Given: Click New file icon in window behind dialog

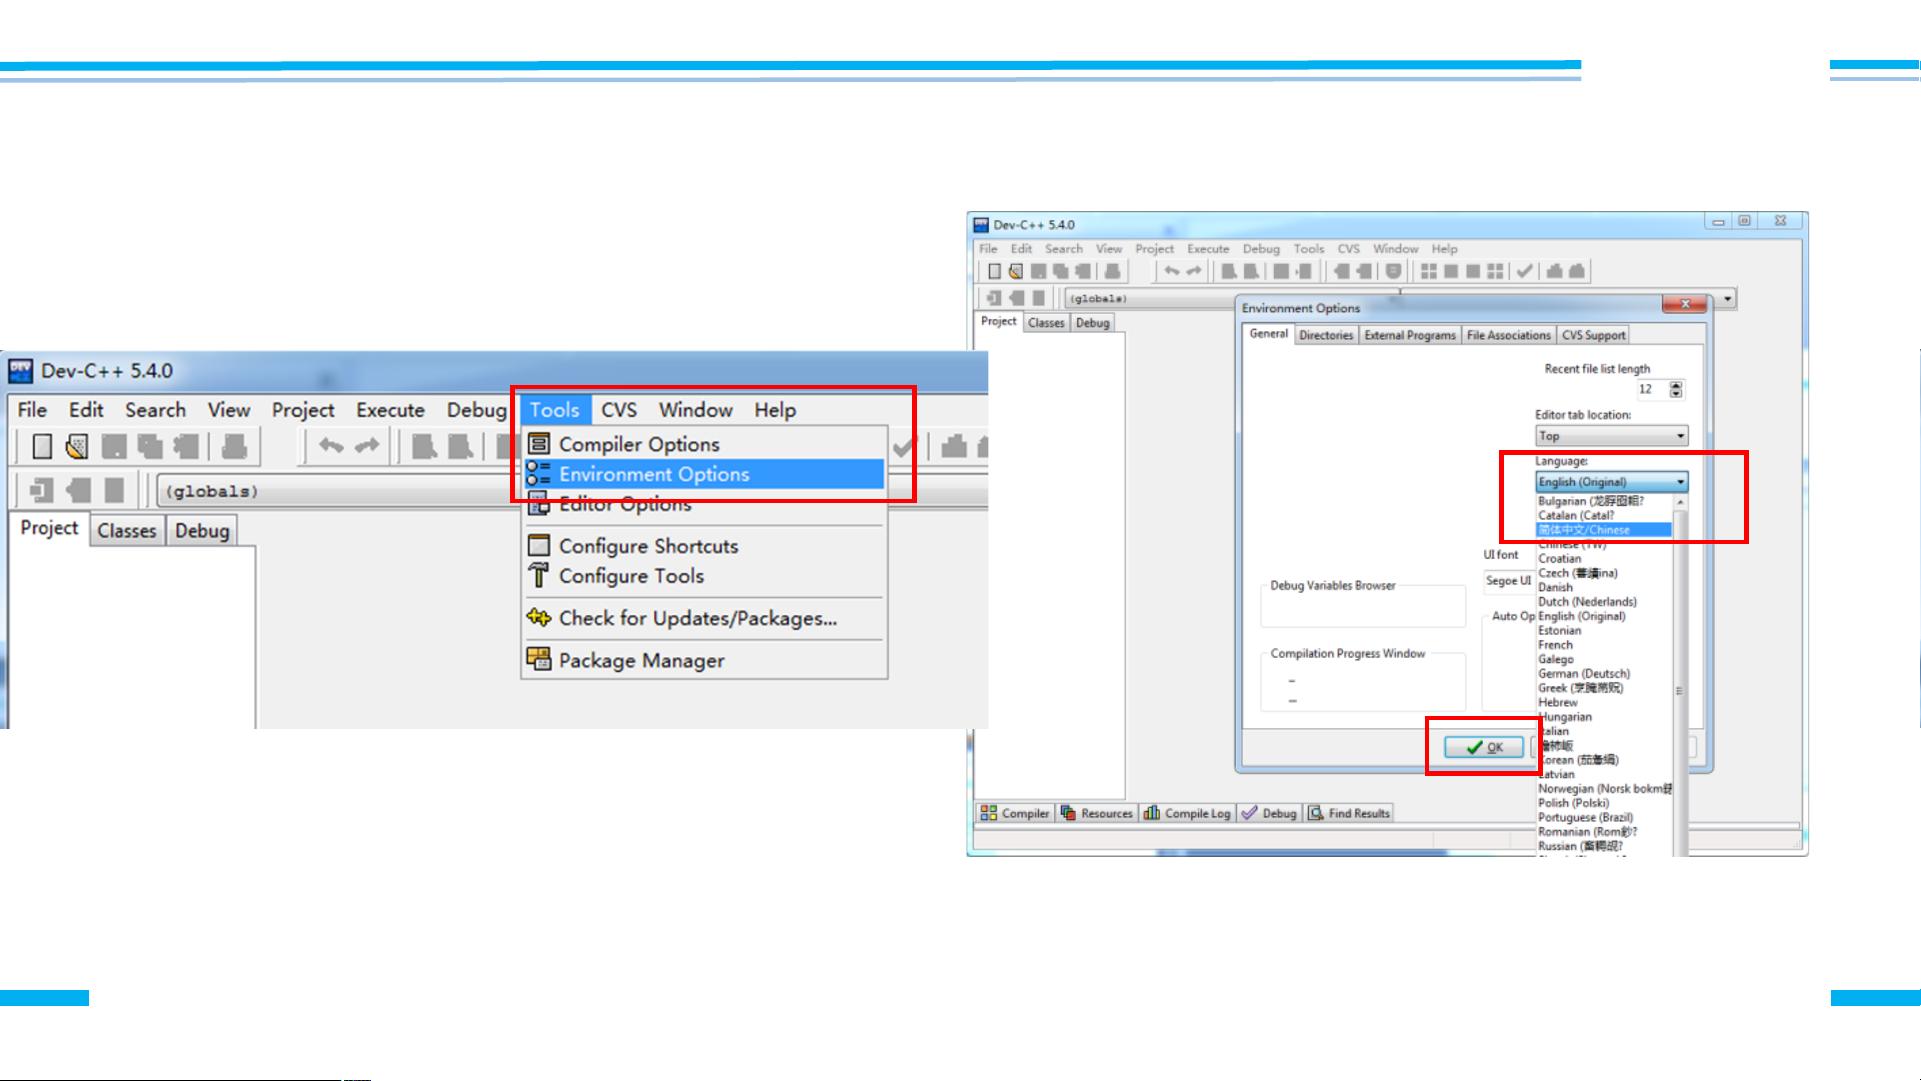Looking at the screenshot, I should click(x=994, y=271).
